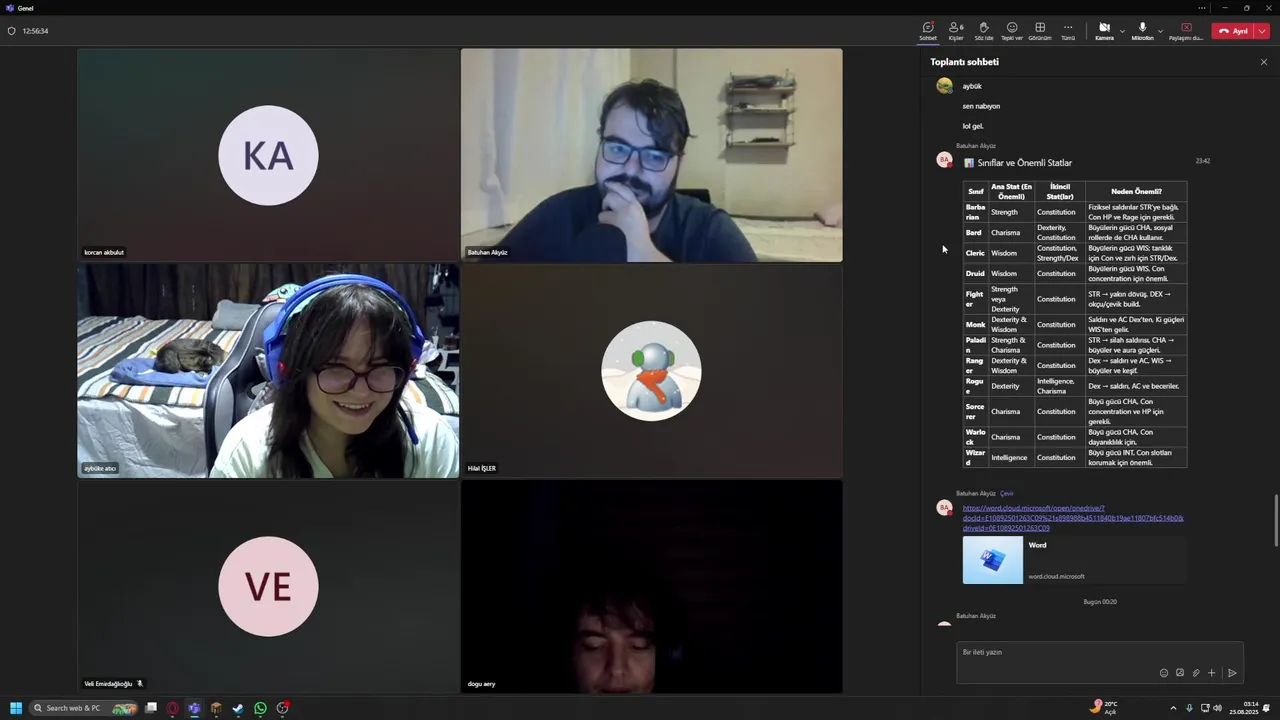Open the 20°C weather widget
The height and width of the screenshot is (720, 1280).
click(1104, 708)
